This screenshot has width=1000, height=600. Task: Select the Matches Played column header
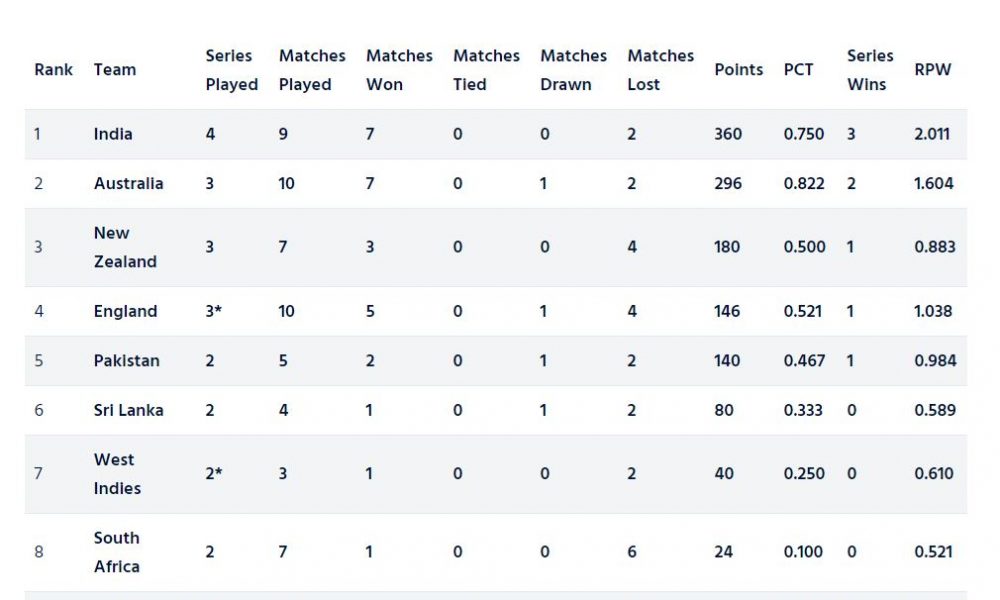point(312,70)
